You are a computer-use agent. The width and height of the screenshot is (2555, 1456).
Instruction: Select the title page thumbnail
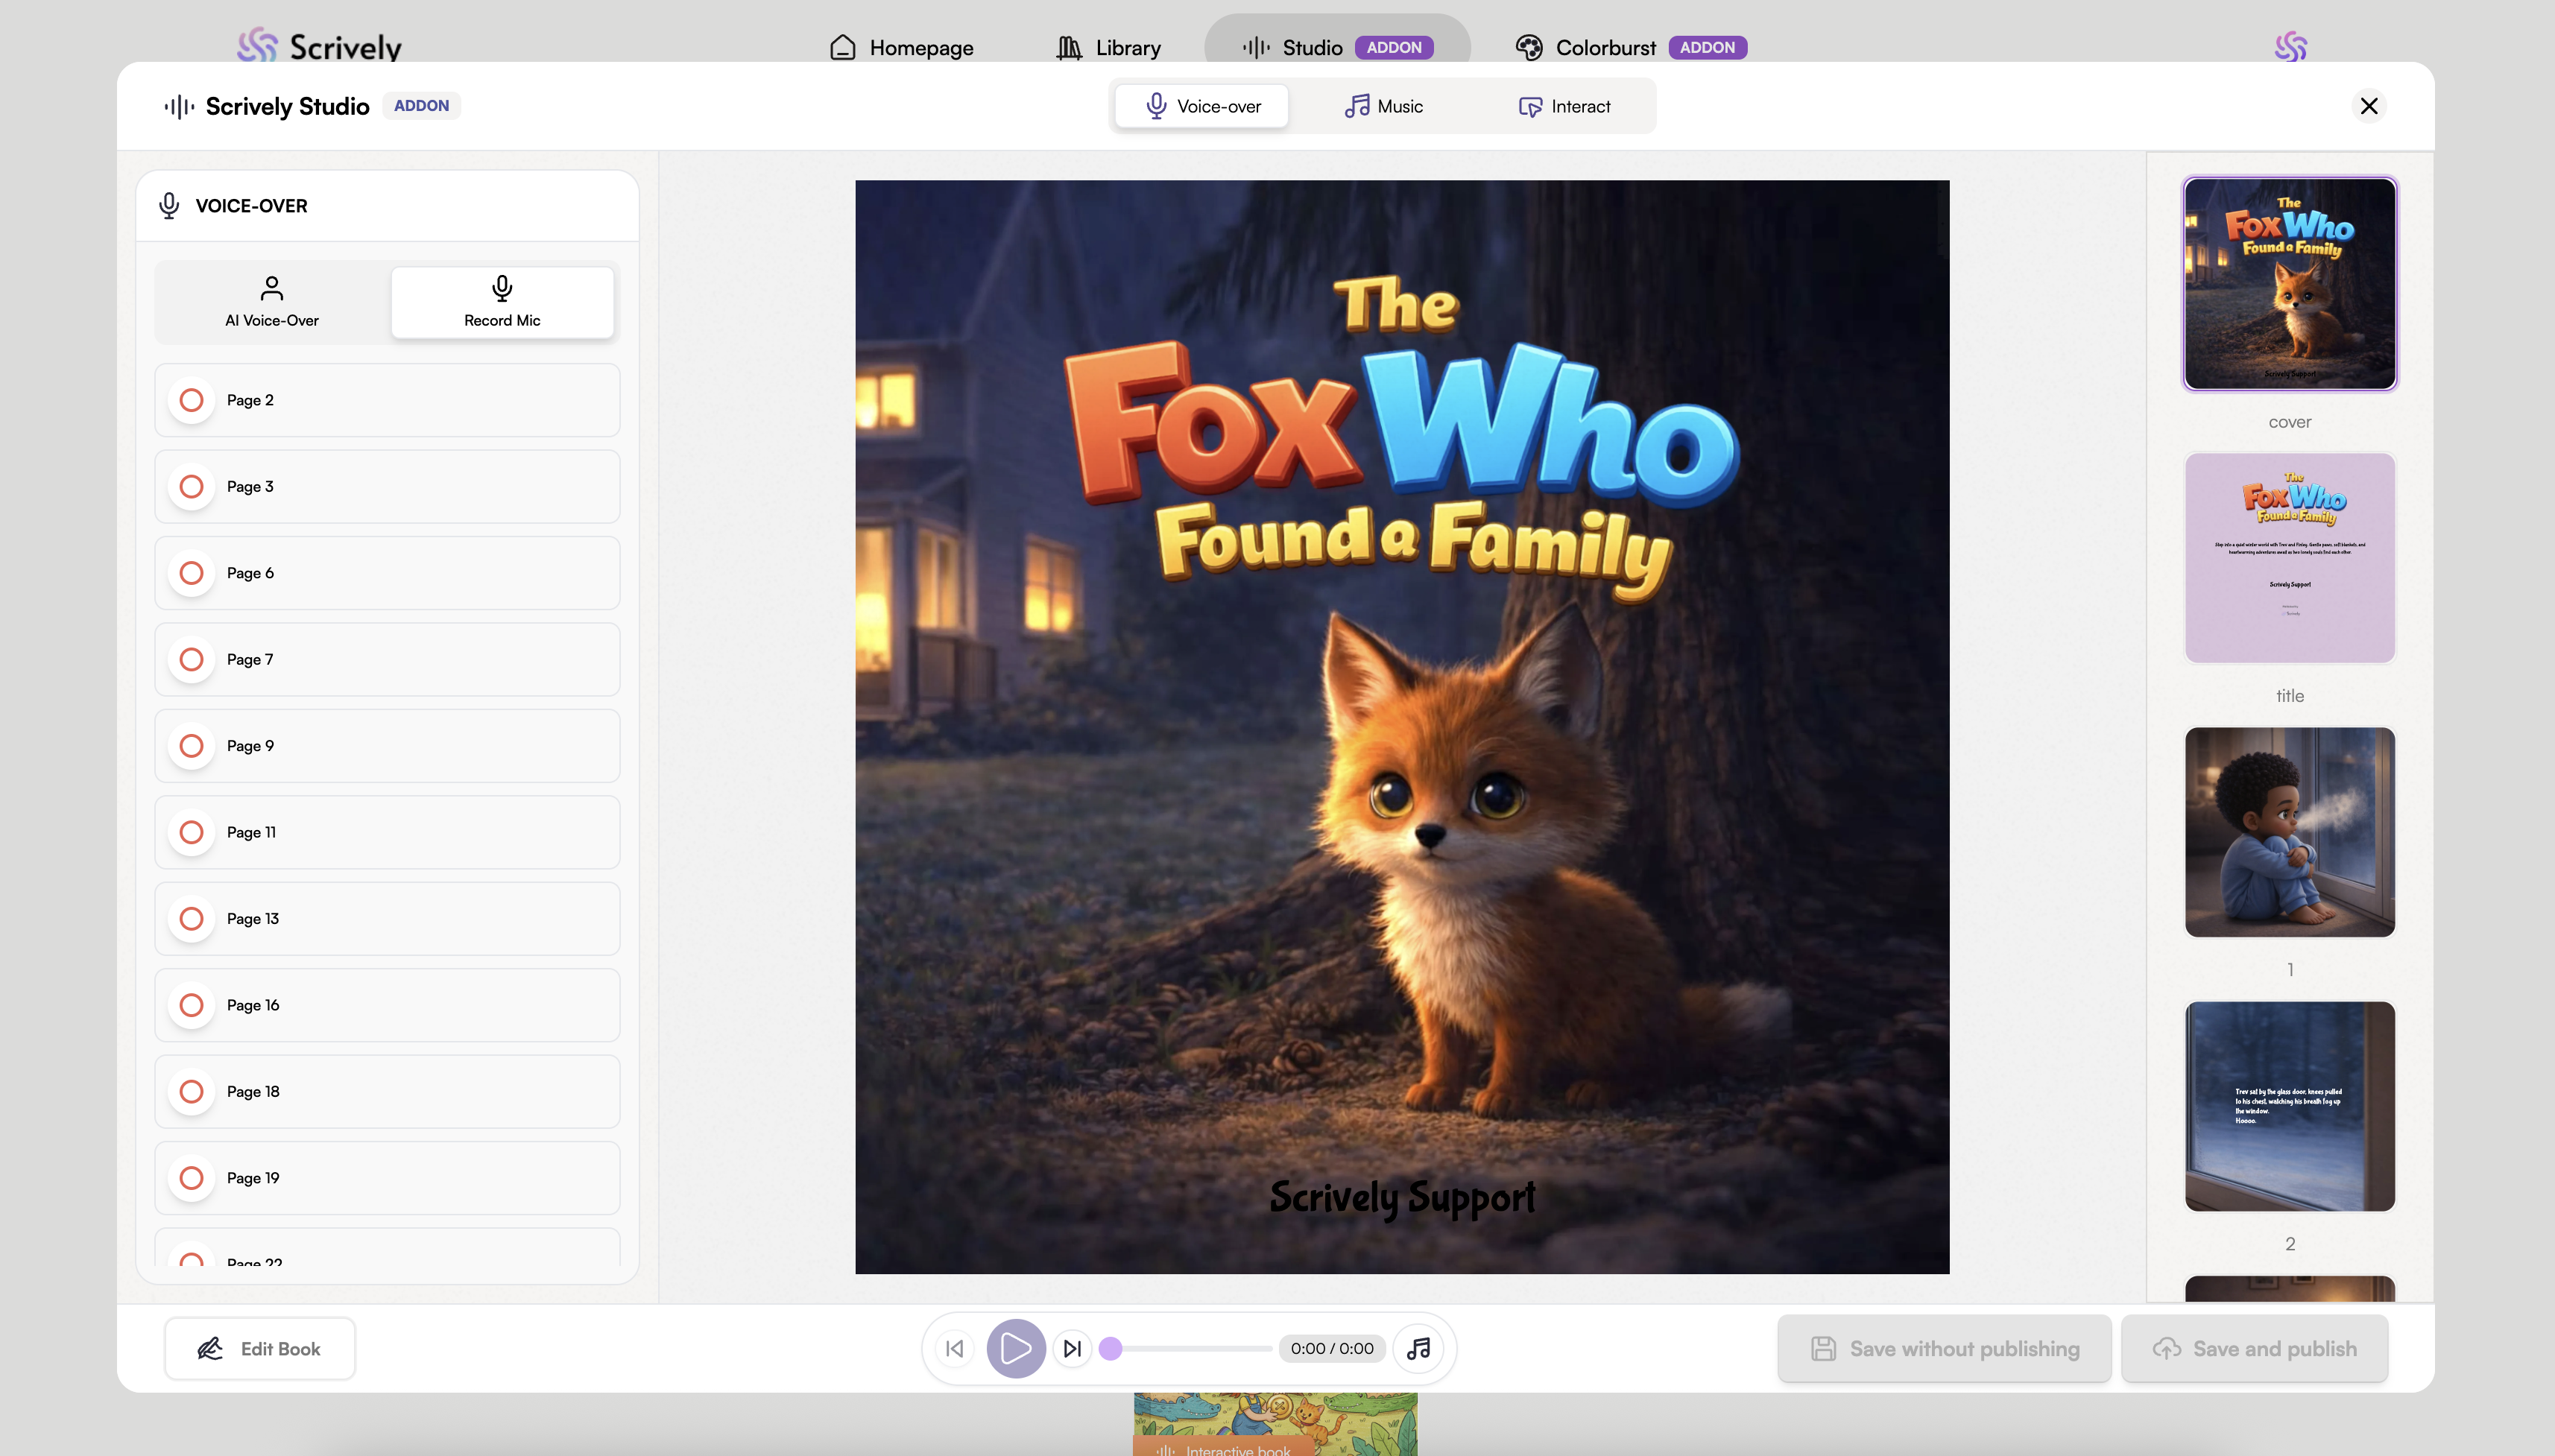(2289, 558)
